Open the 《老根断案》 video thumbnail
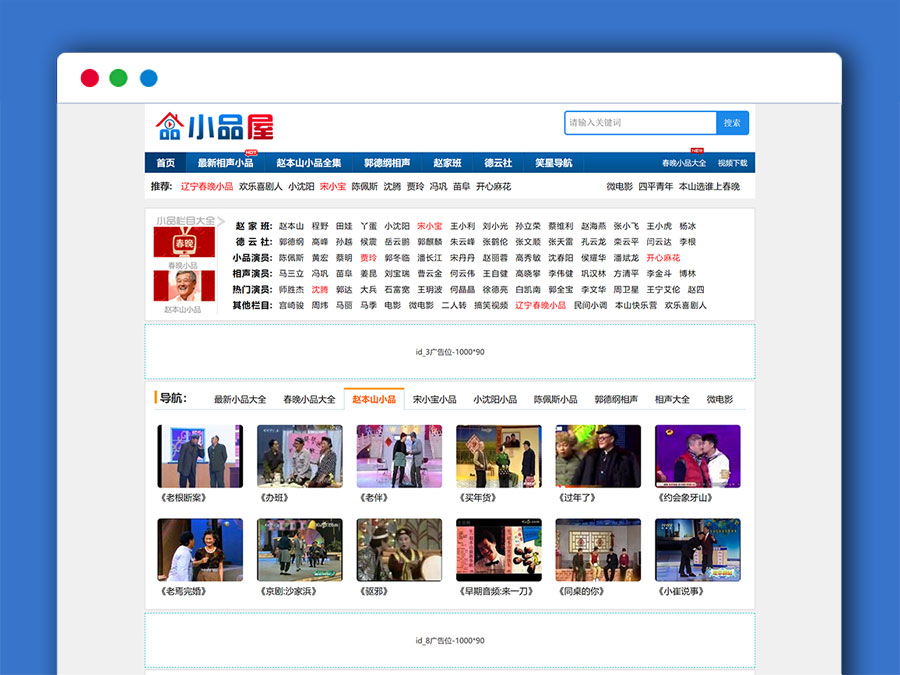The width and height of the screenshot is (900, 675). (x=200, y=456)
